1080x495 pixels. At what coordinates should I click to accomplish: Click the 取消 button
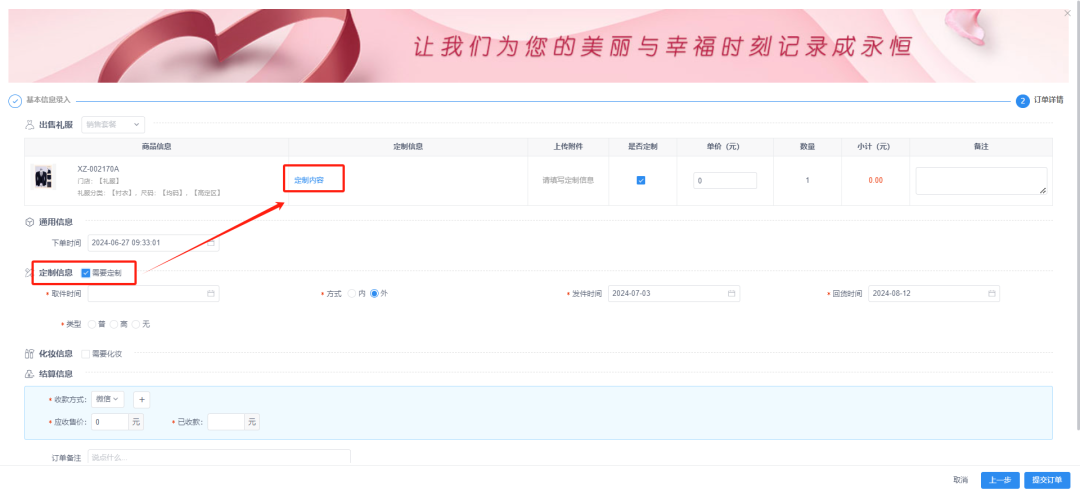coord(961,480)
